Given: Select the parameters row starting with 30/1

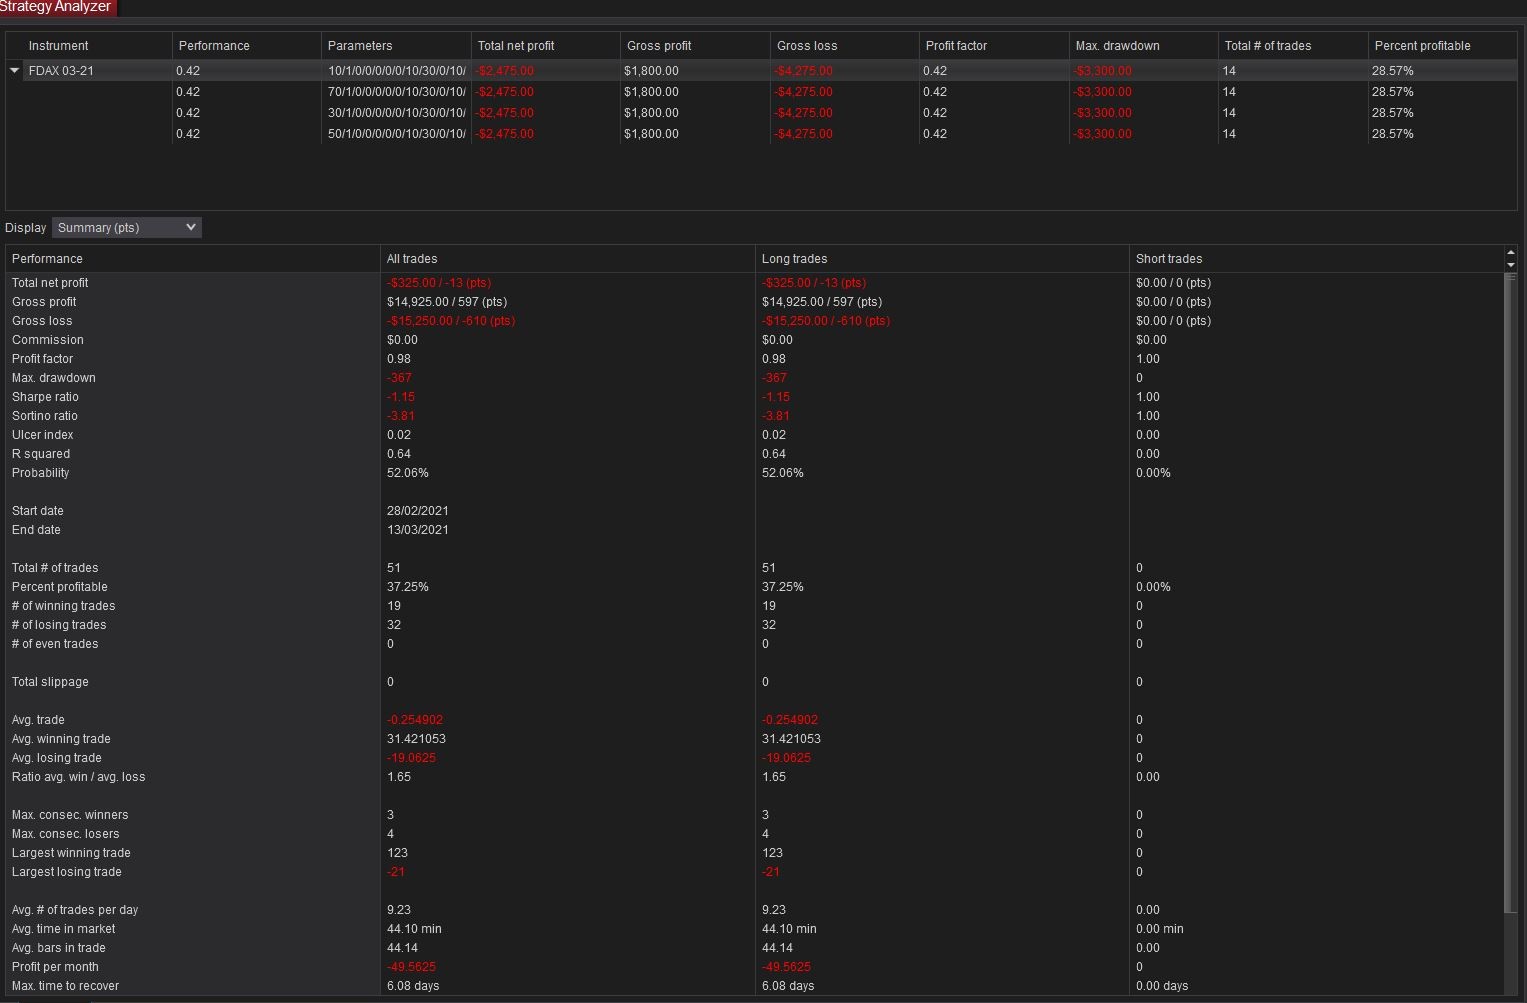Looking at the screenshot, I should (395, 112).
